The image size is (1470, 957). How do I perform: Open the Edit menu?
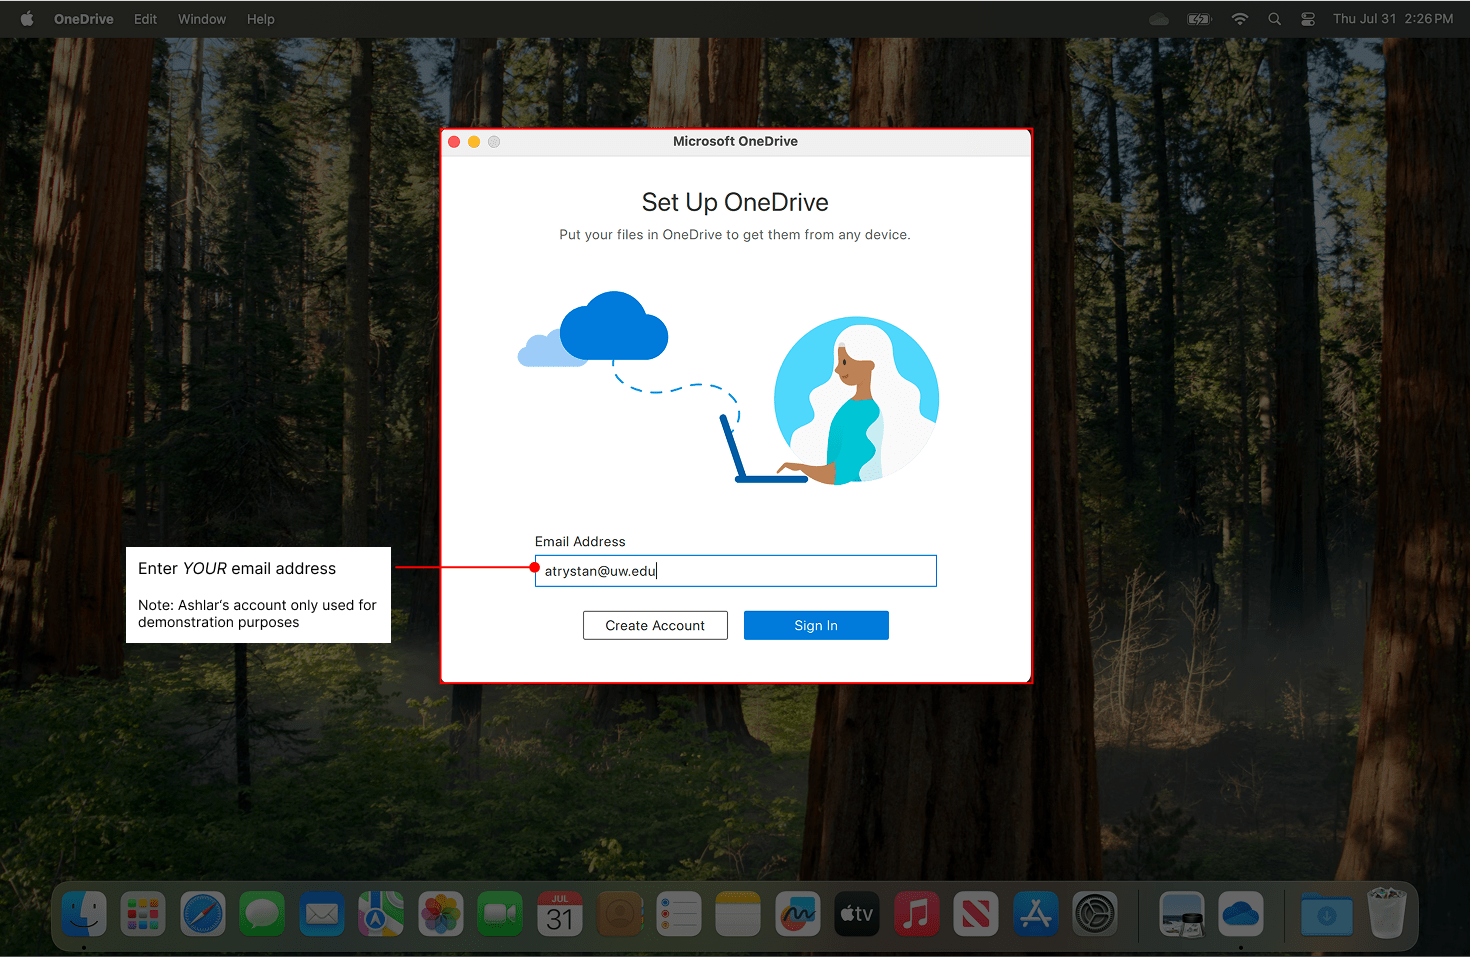tap(145, 19)
